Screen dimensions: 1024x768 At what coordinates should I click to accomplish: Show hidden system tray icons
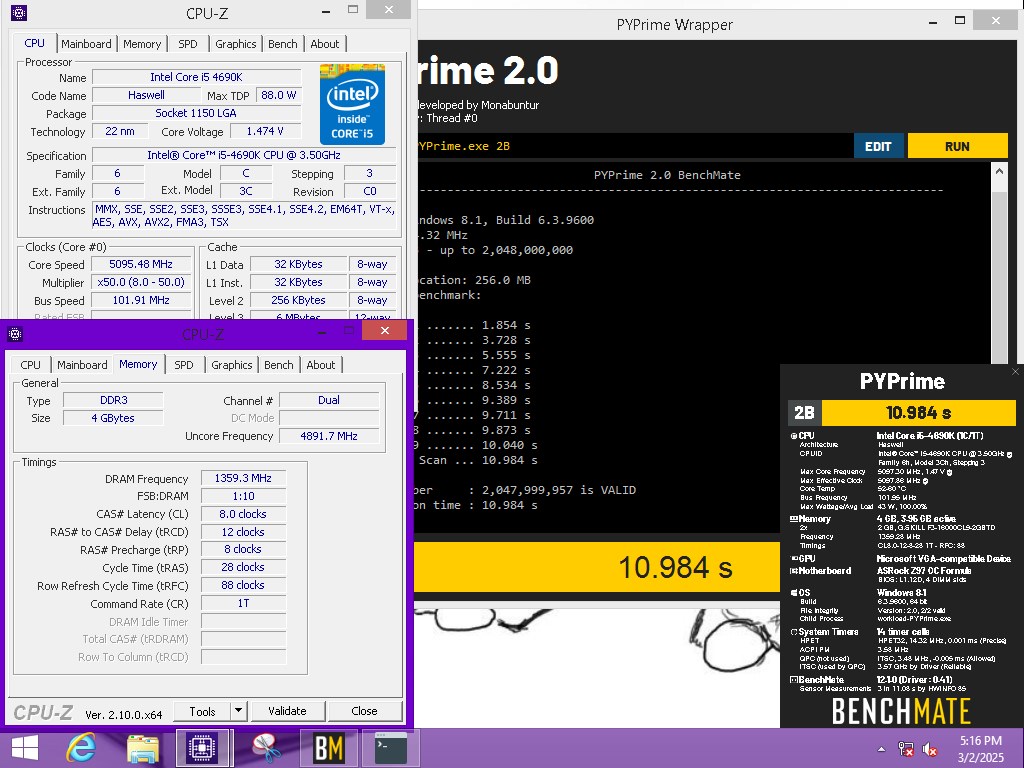pyautogui.click(x=882, y=749)
